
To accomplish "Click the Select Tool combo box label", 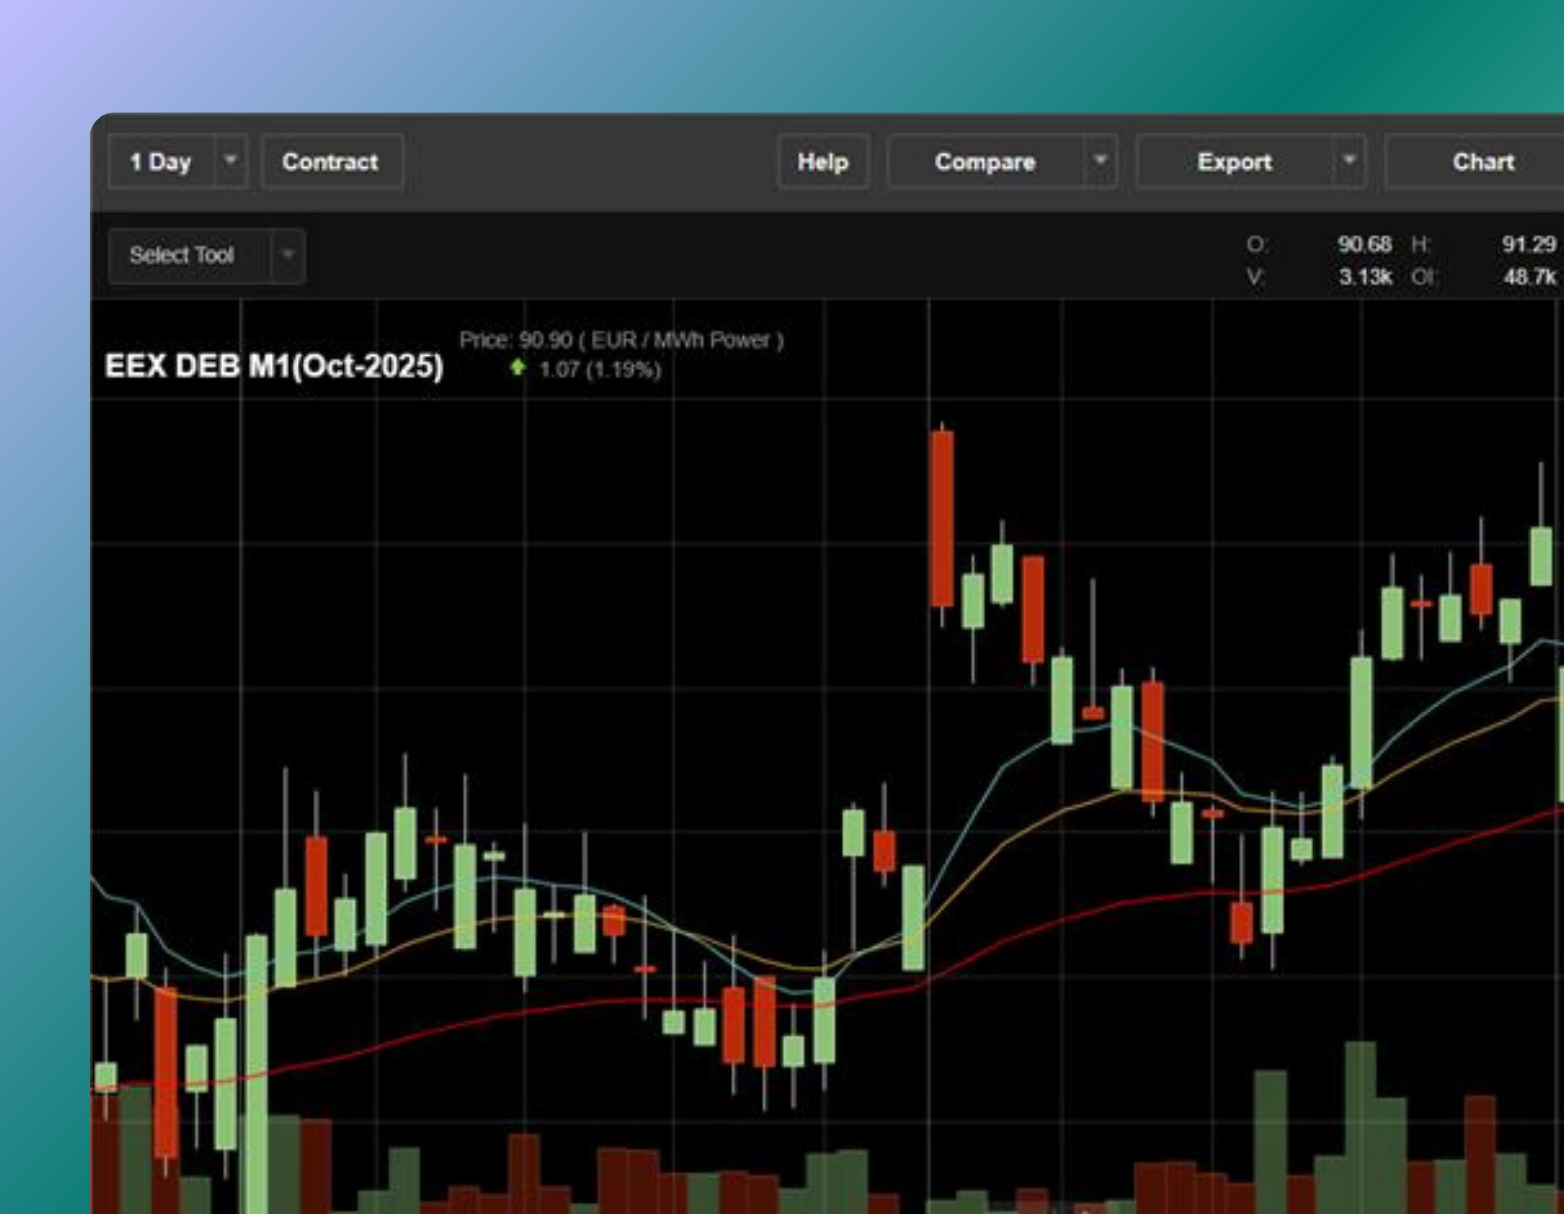I will coord(182,255).
